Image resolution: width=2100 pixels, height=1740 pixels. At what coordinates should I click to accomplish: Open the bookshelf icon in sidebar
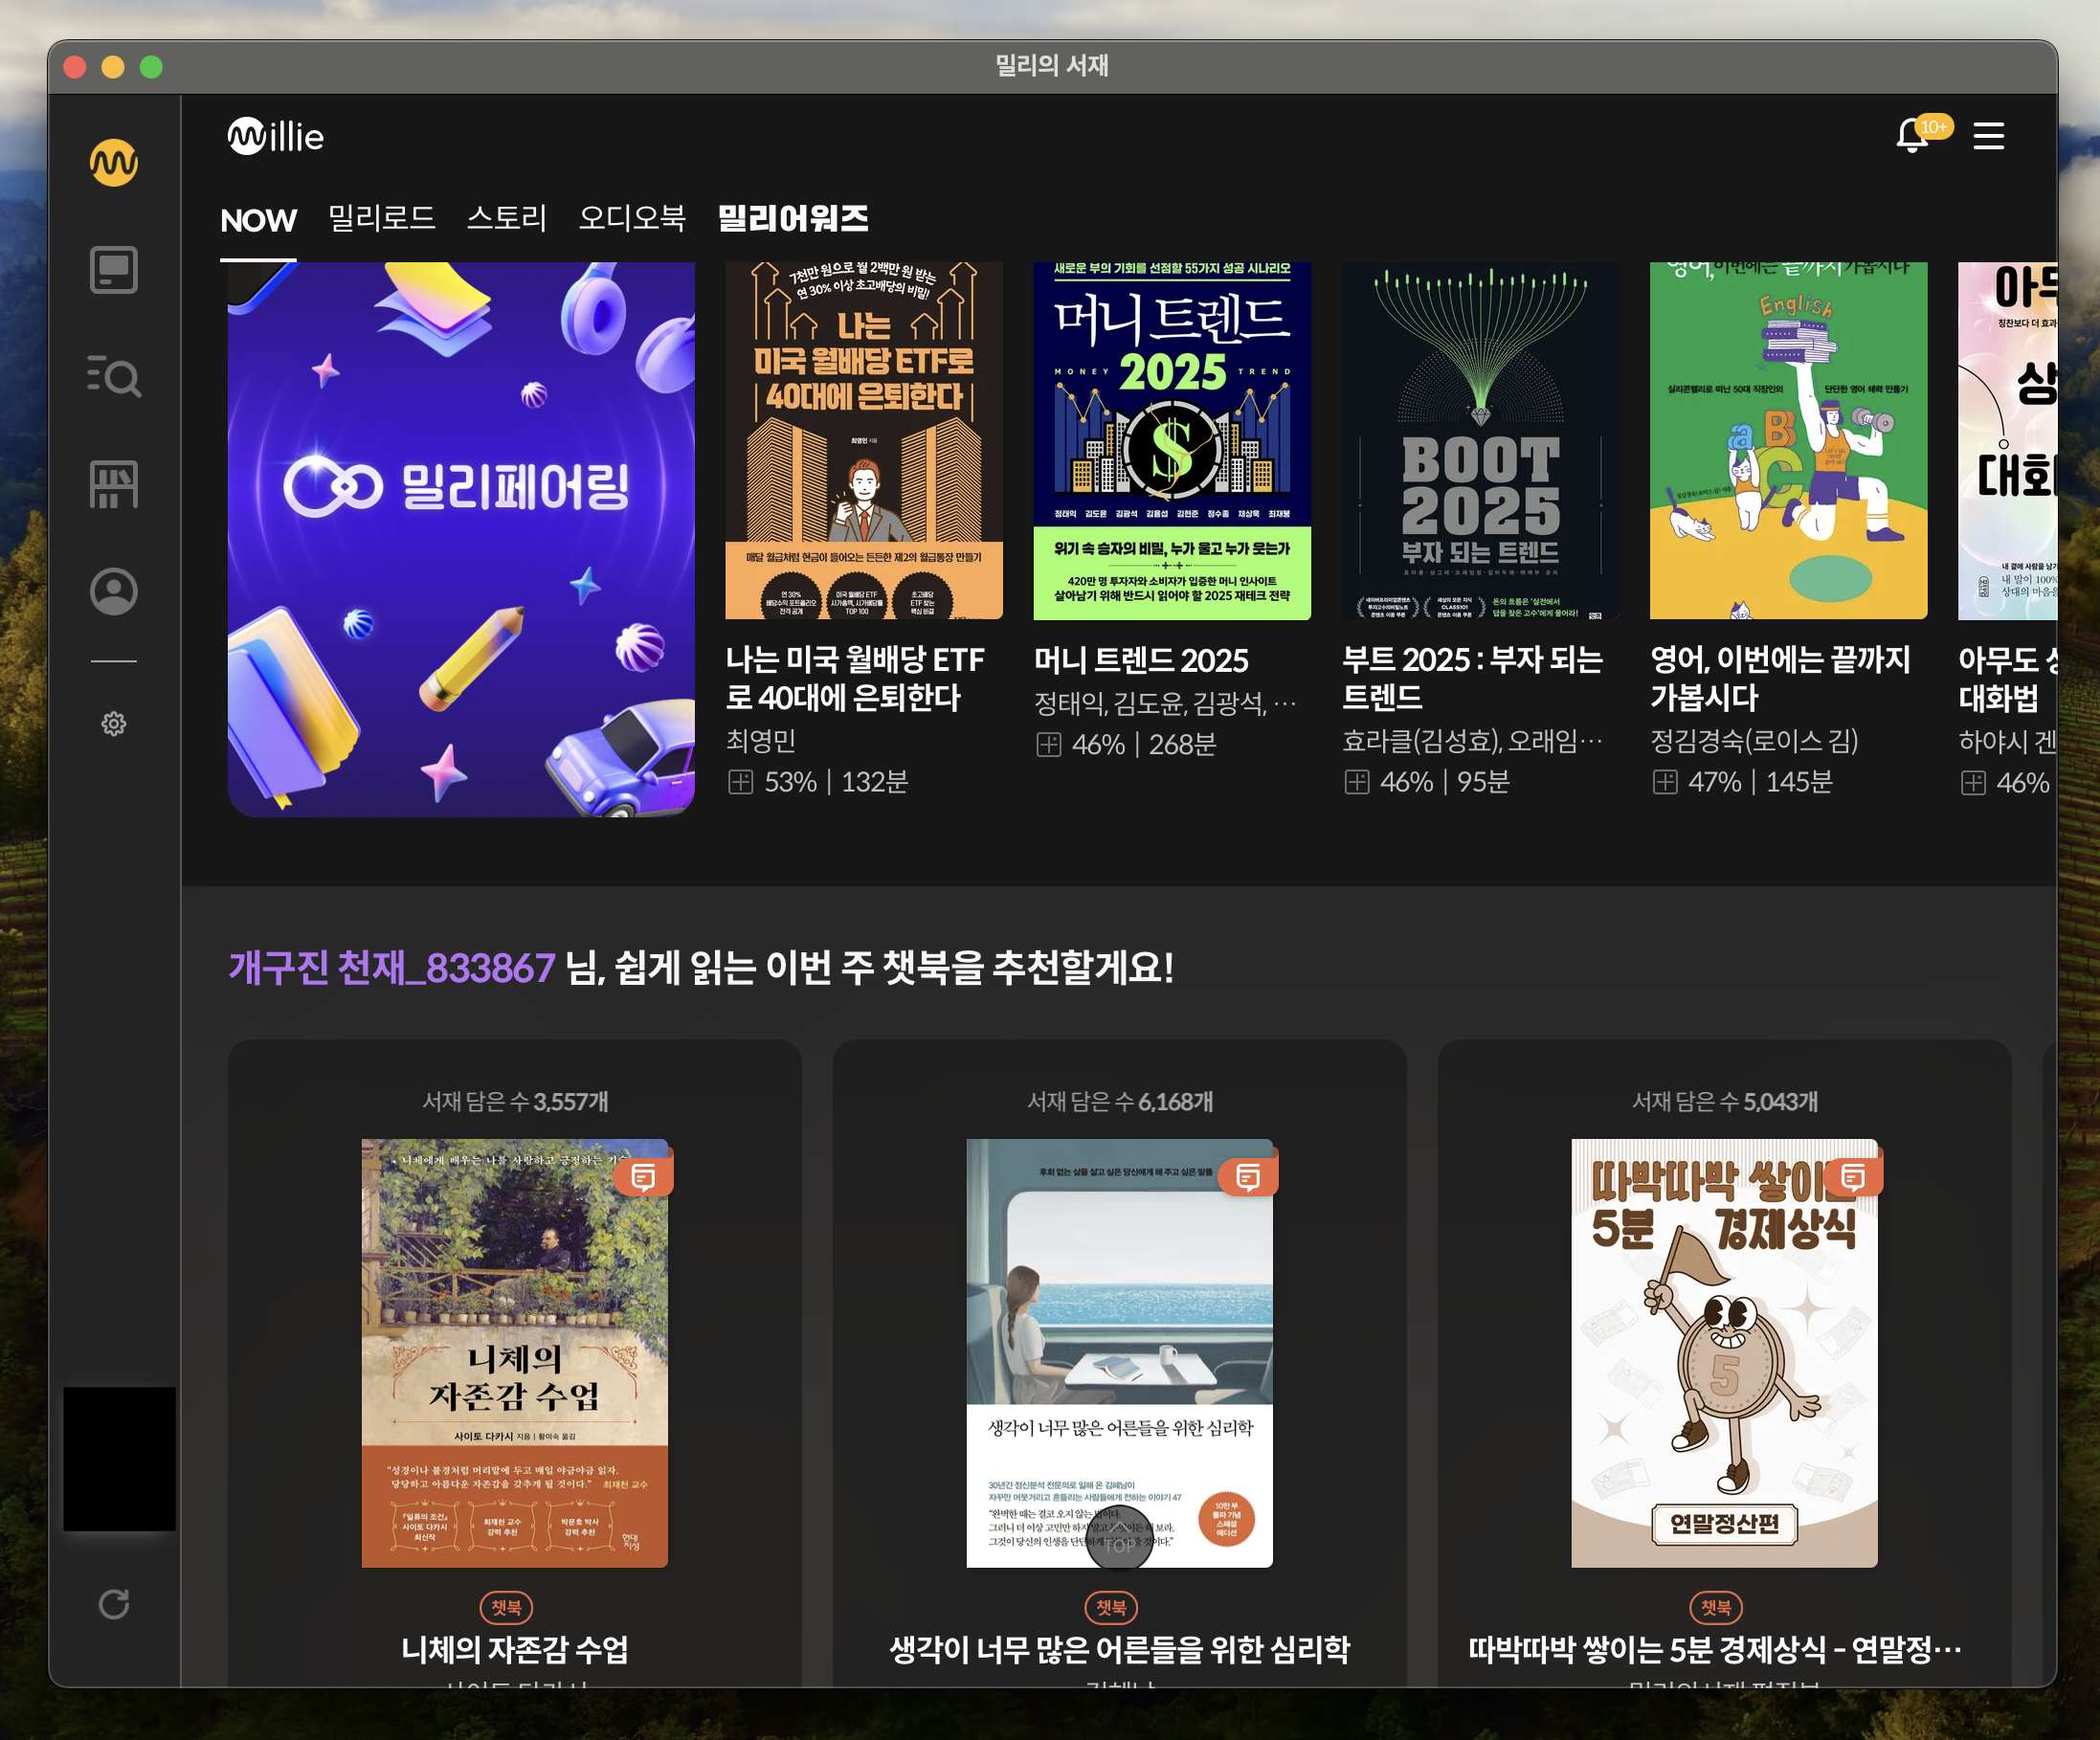[114, 484]
